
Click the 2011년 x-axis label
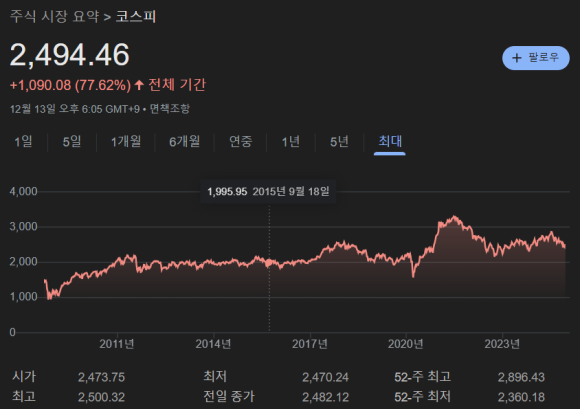point(117,344)
